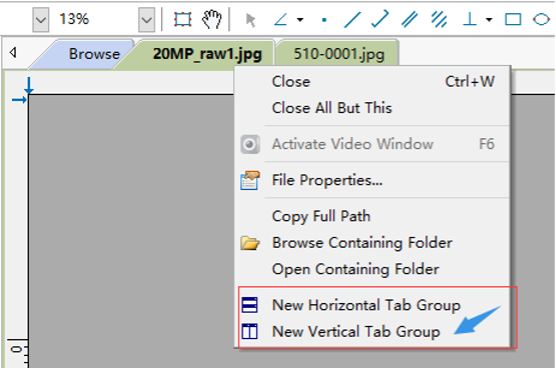Switch to the Browse tab

(x=94, y=54)
